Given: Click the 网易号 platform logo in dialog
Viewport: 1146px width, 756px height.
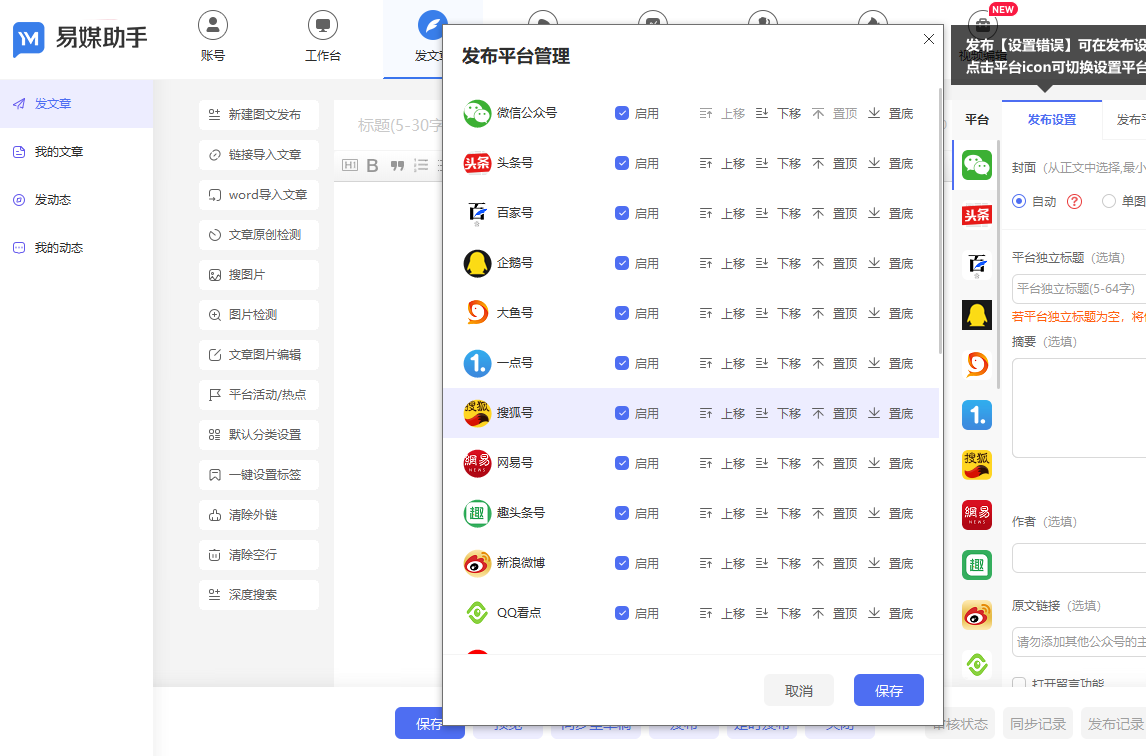Looking at the screenshot, I should (x=477, y=463).
